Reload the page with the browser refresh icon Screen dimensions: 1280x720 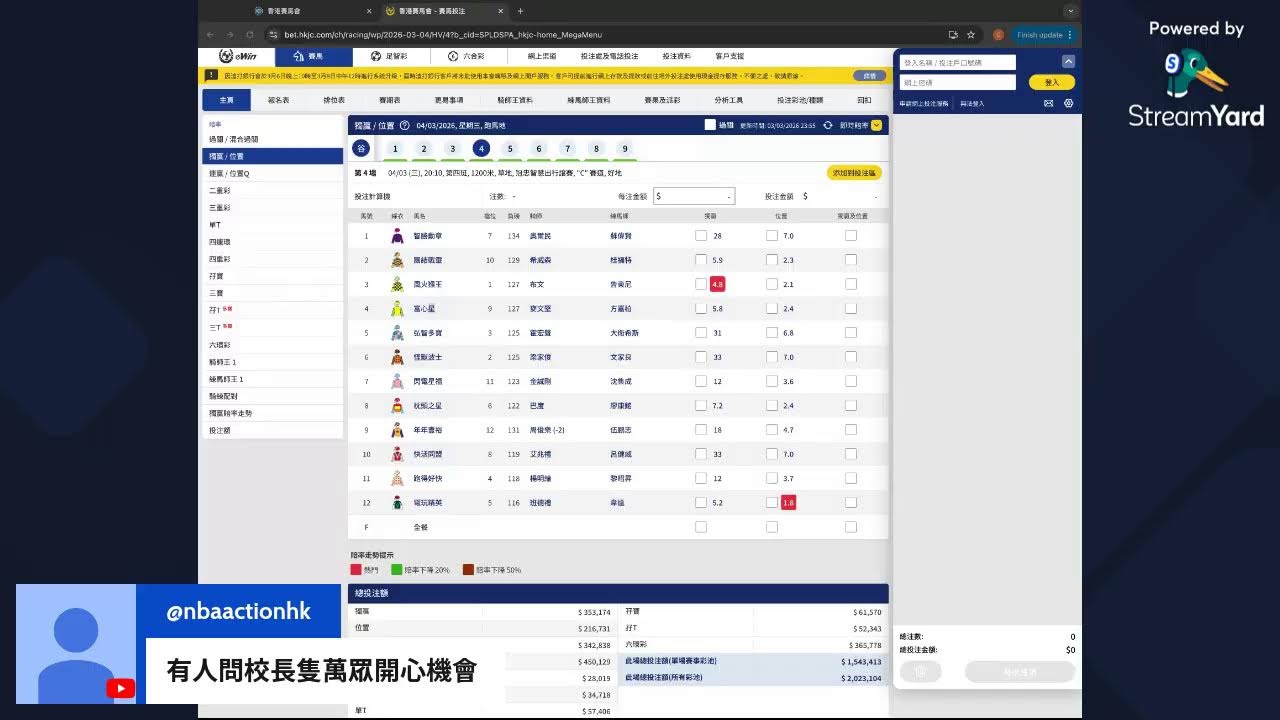click(252, 35)
